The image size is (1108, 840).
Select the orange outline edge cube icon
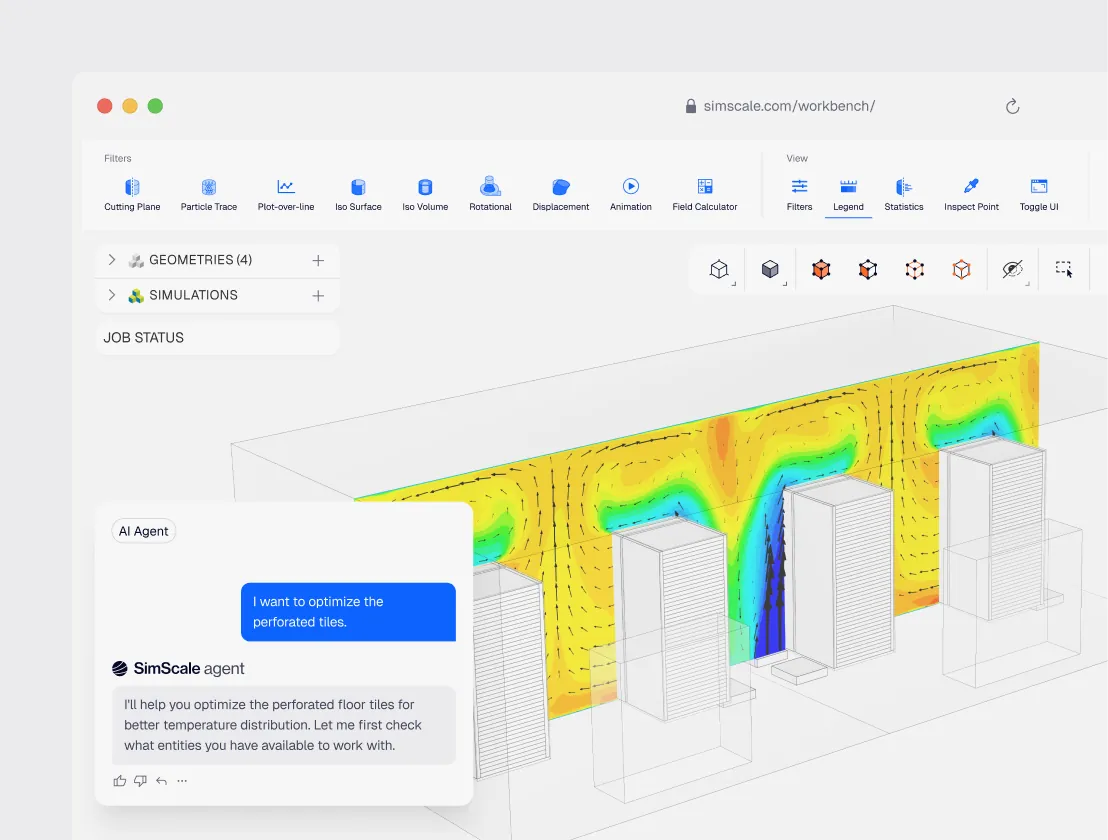point(961,269)
